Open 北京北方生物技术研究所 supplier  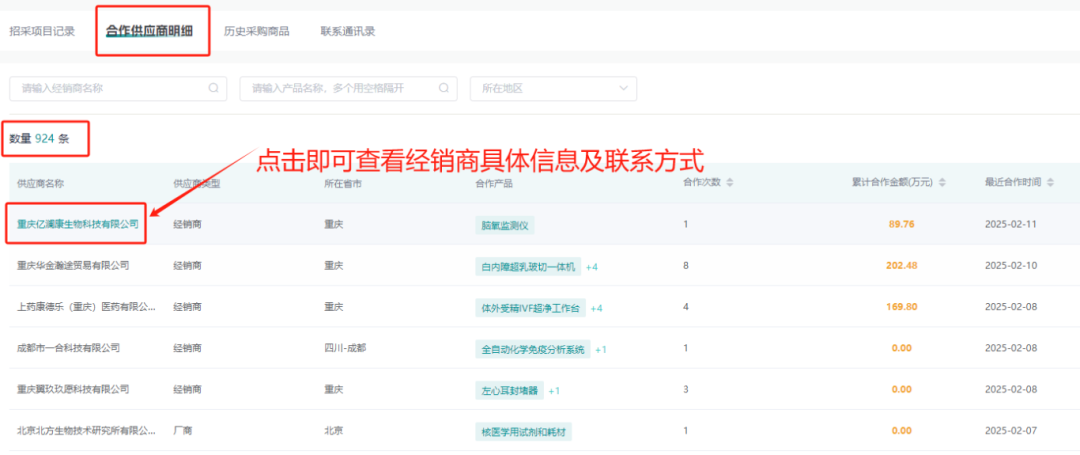tap(86, 431)
